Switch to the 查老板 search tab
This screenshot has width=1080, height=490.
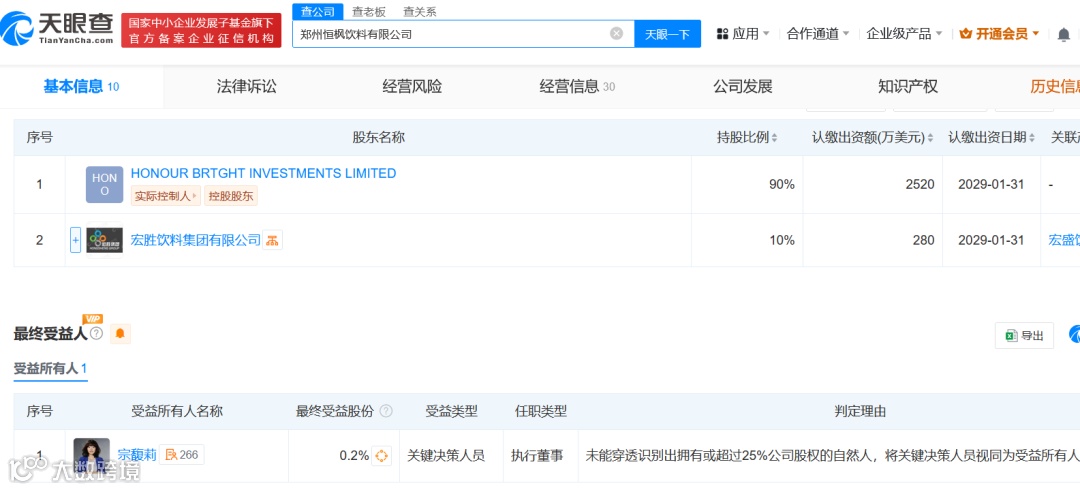(368, 12)
